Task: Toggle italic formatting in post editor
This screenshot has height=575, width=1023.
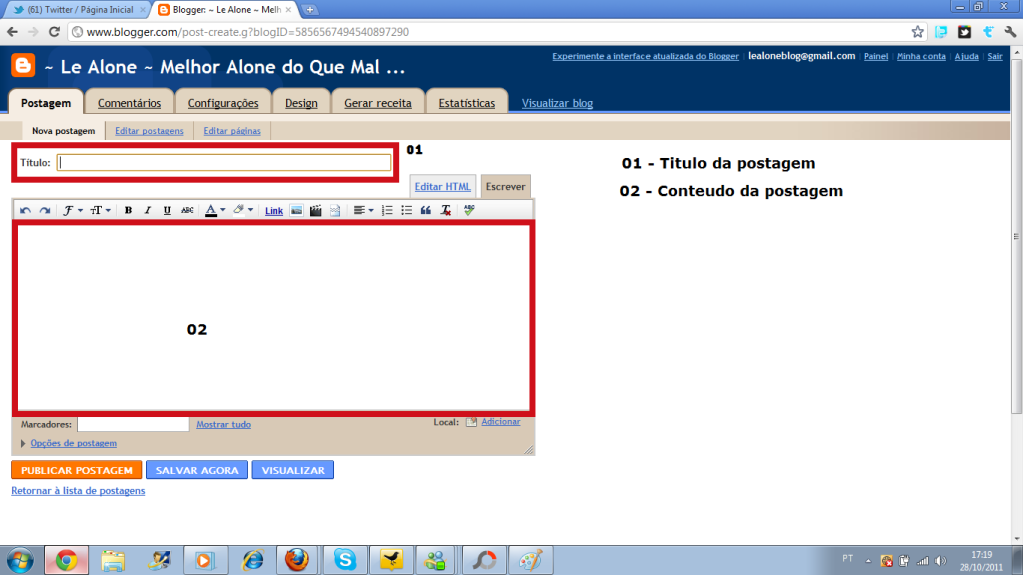Action: [x=147, y=211]
